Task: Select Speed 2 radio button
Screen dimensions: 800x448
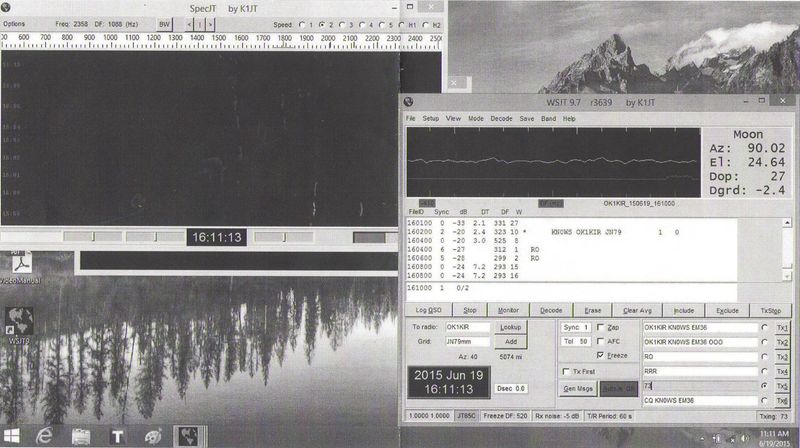Action: (322, 24)
